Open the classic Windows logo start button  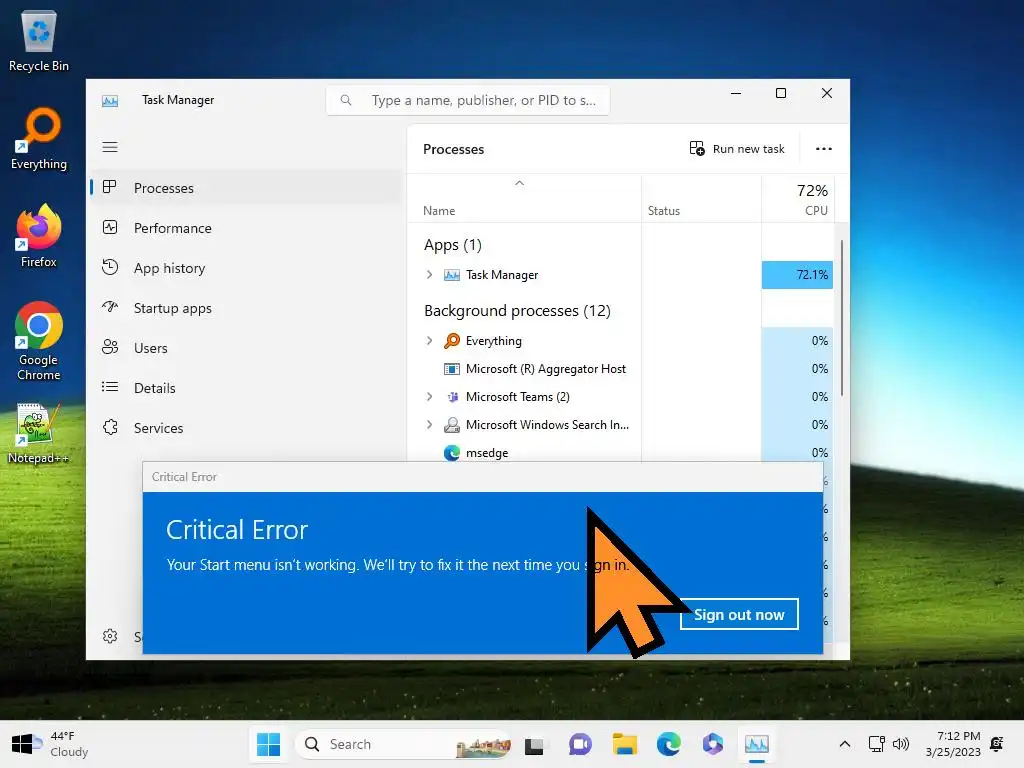tap(22, 744)
